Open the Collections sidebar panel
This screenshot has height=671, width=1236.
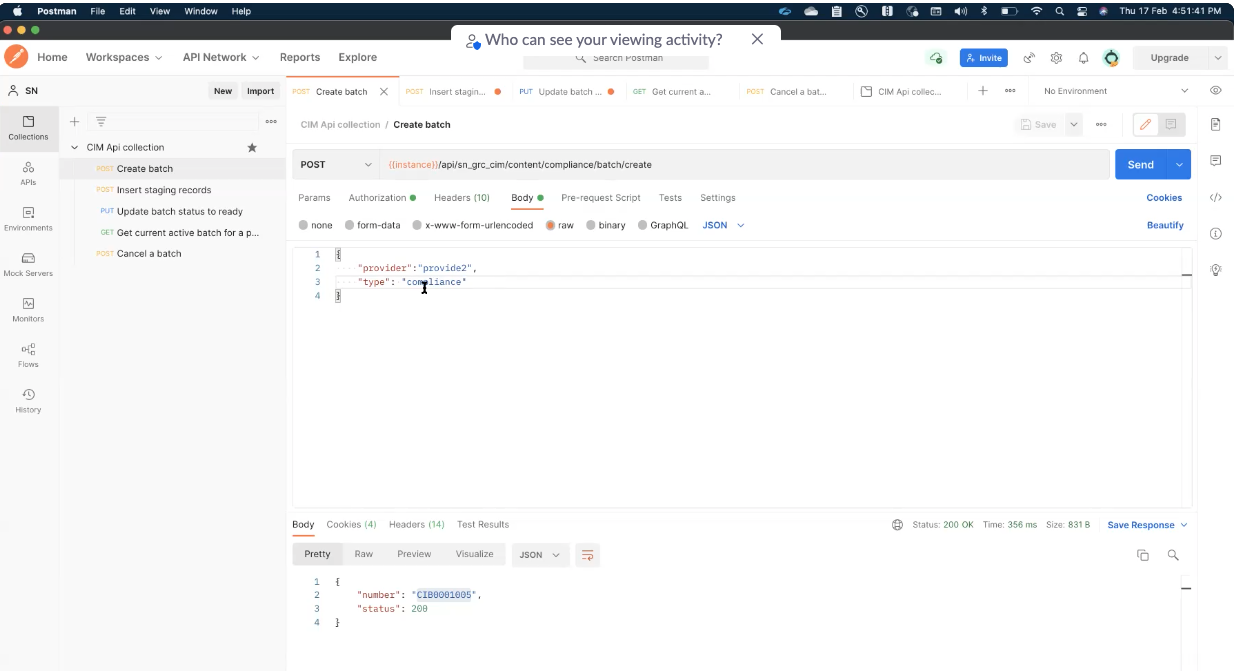pyautogui.click(x=28, y=127)
